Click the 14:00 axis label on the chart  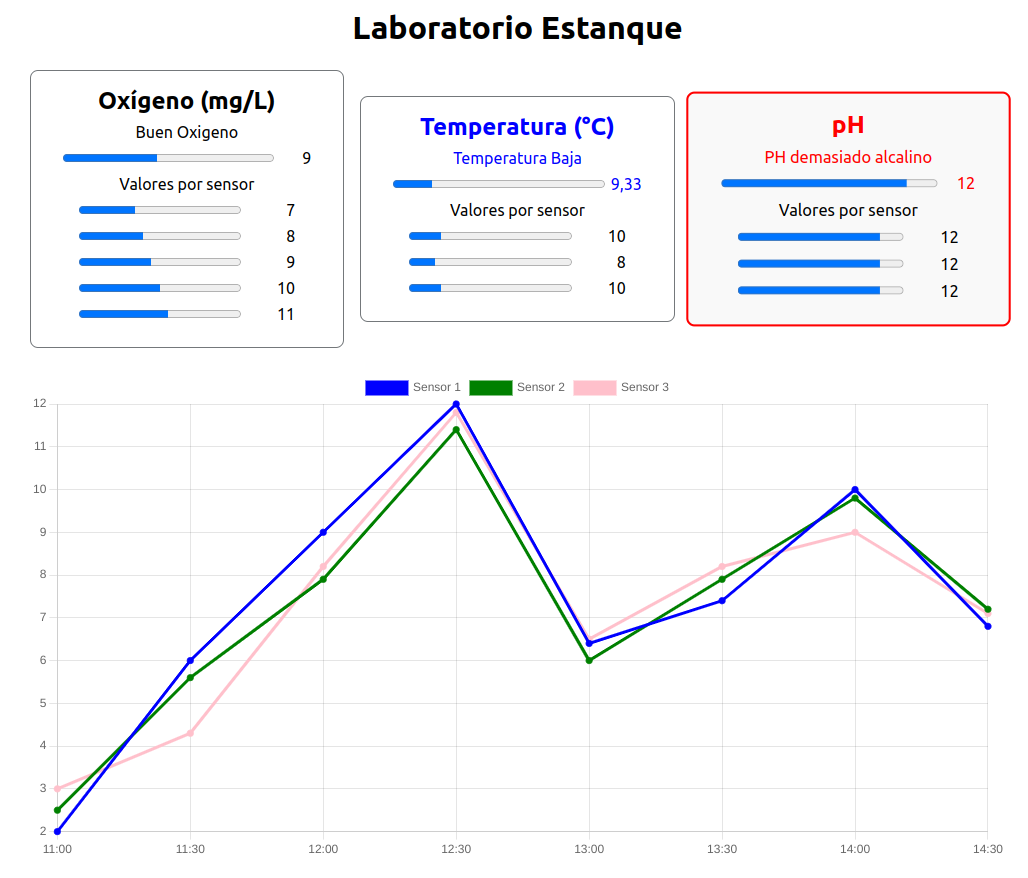(855, 849)
